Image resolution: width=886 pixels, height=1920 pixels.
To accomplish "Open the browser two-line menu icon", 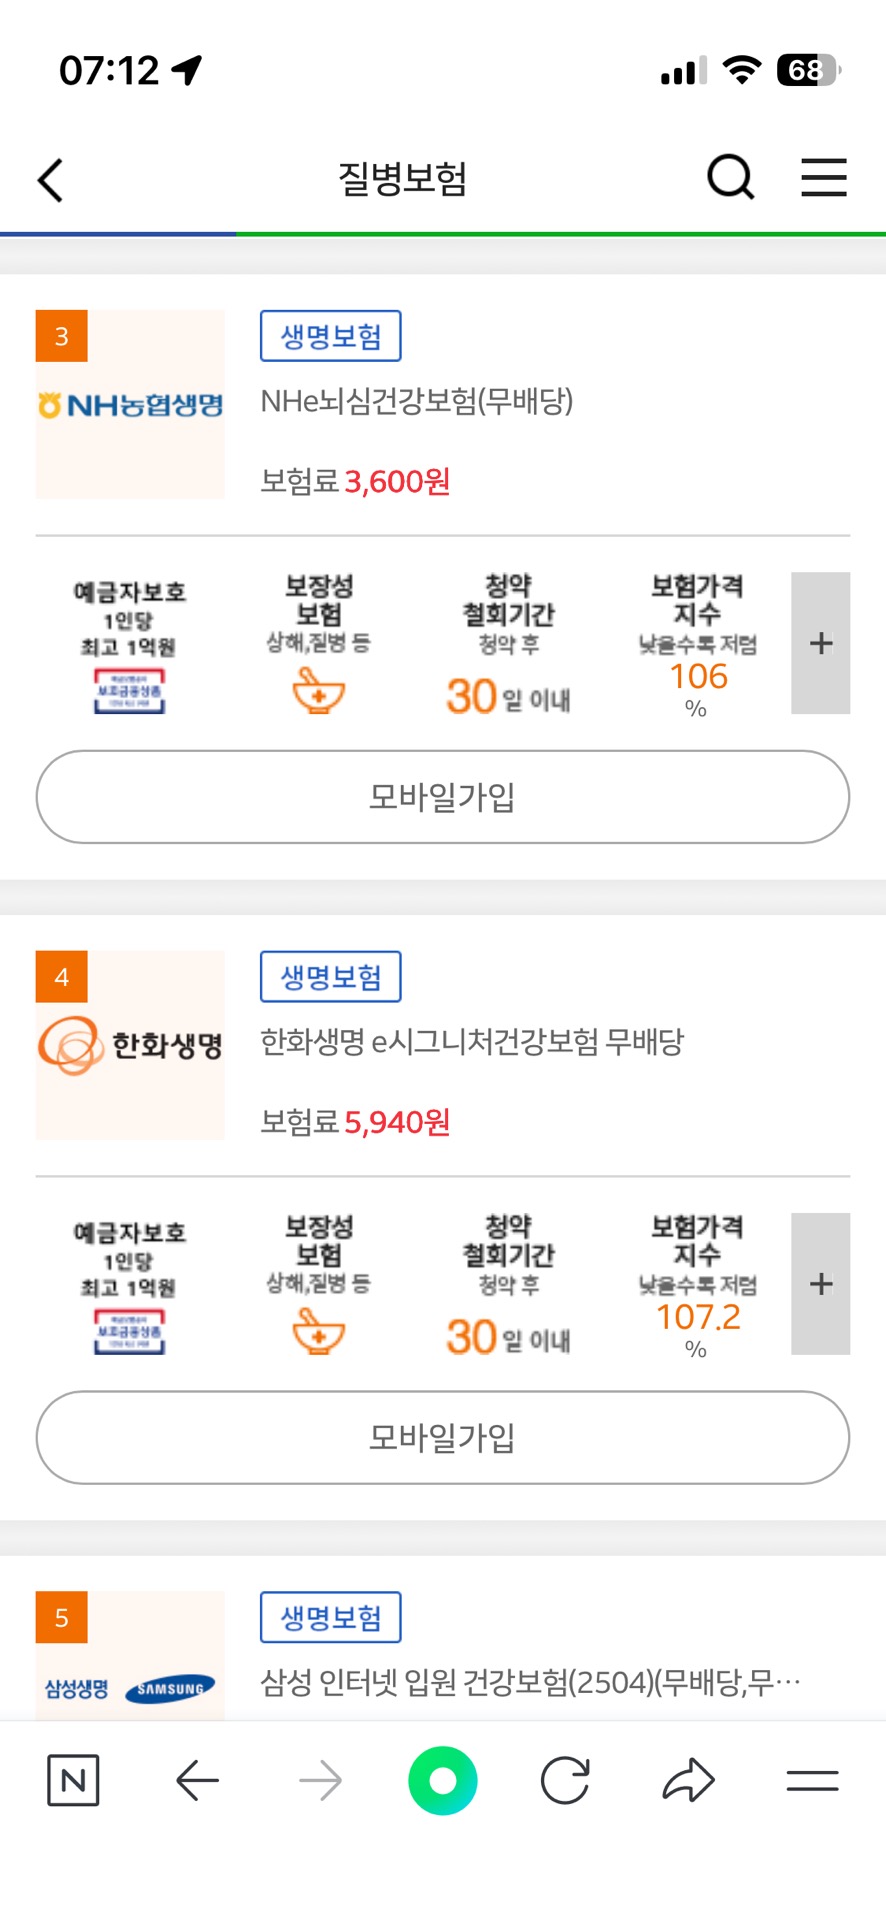I will tap(812, 1780).
